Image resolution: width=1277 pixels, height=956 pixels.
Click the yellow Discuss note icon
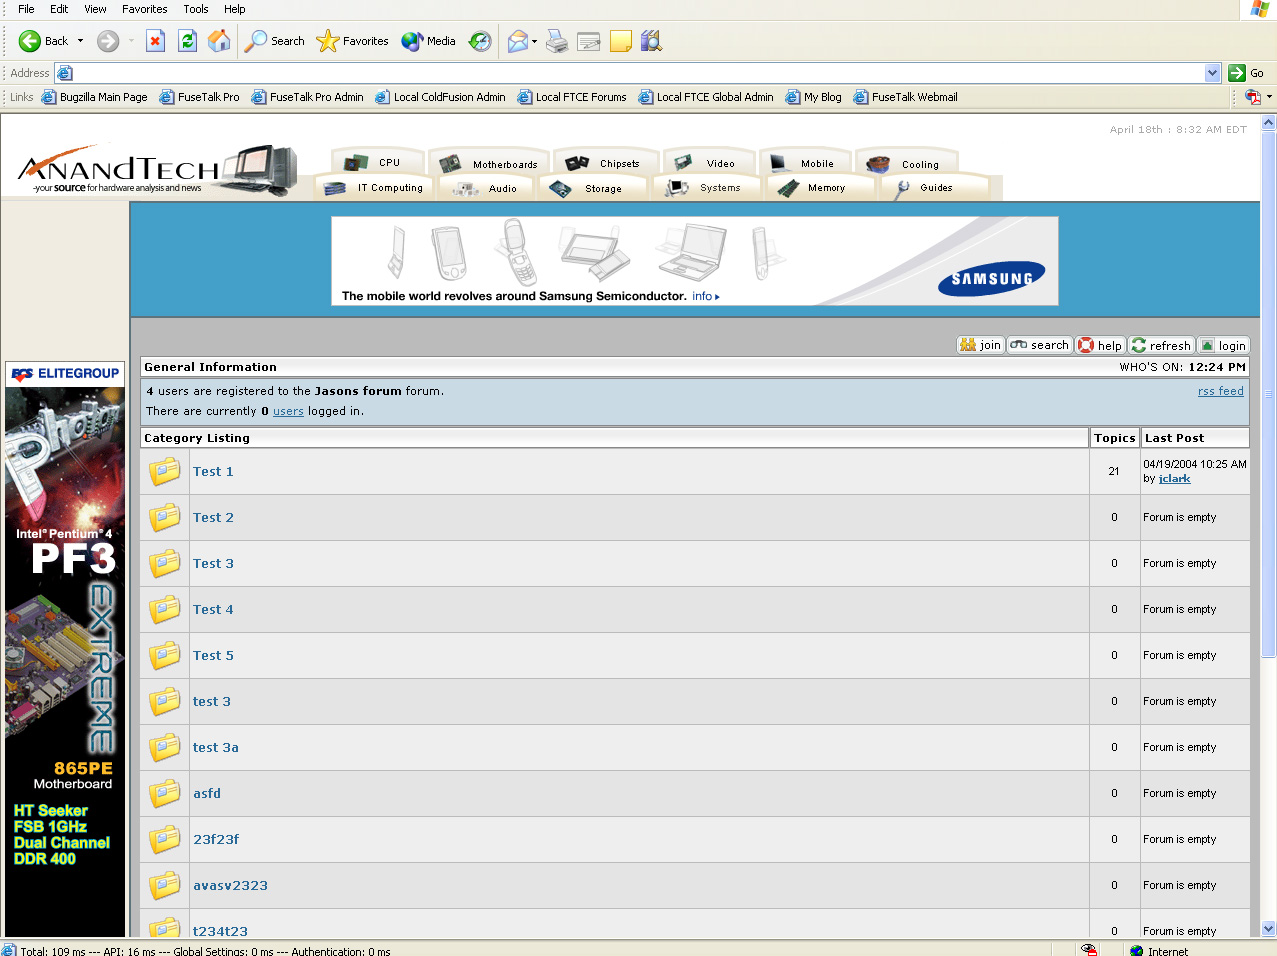621,41
